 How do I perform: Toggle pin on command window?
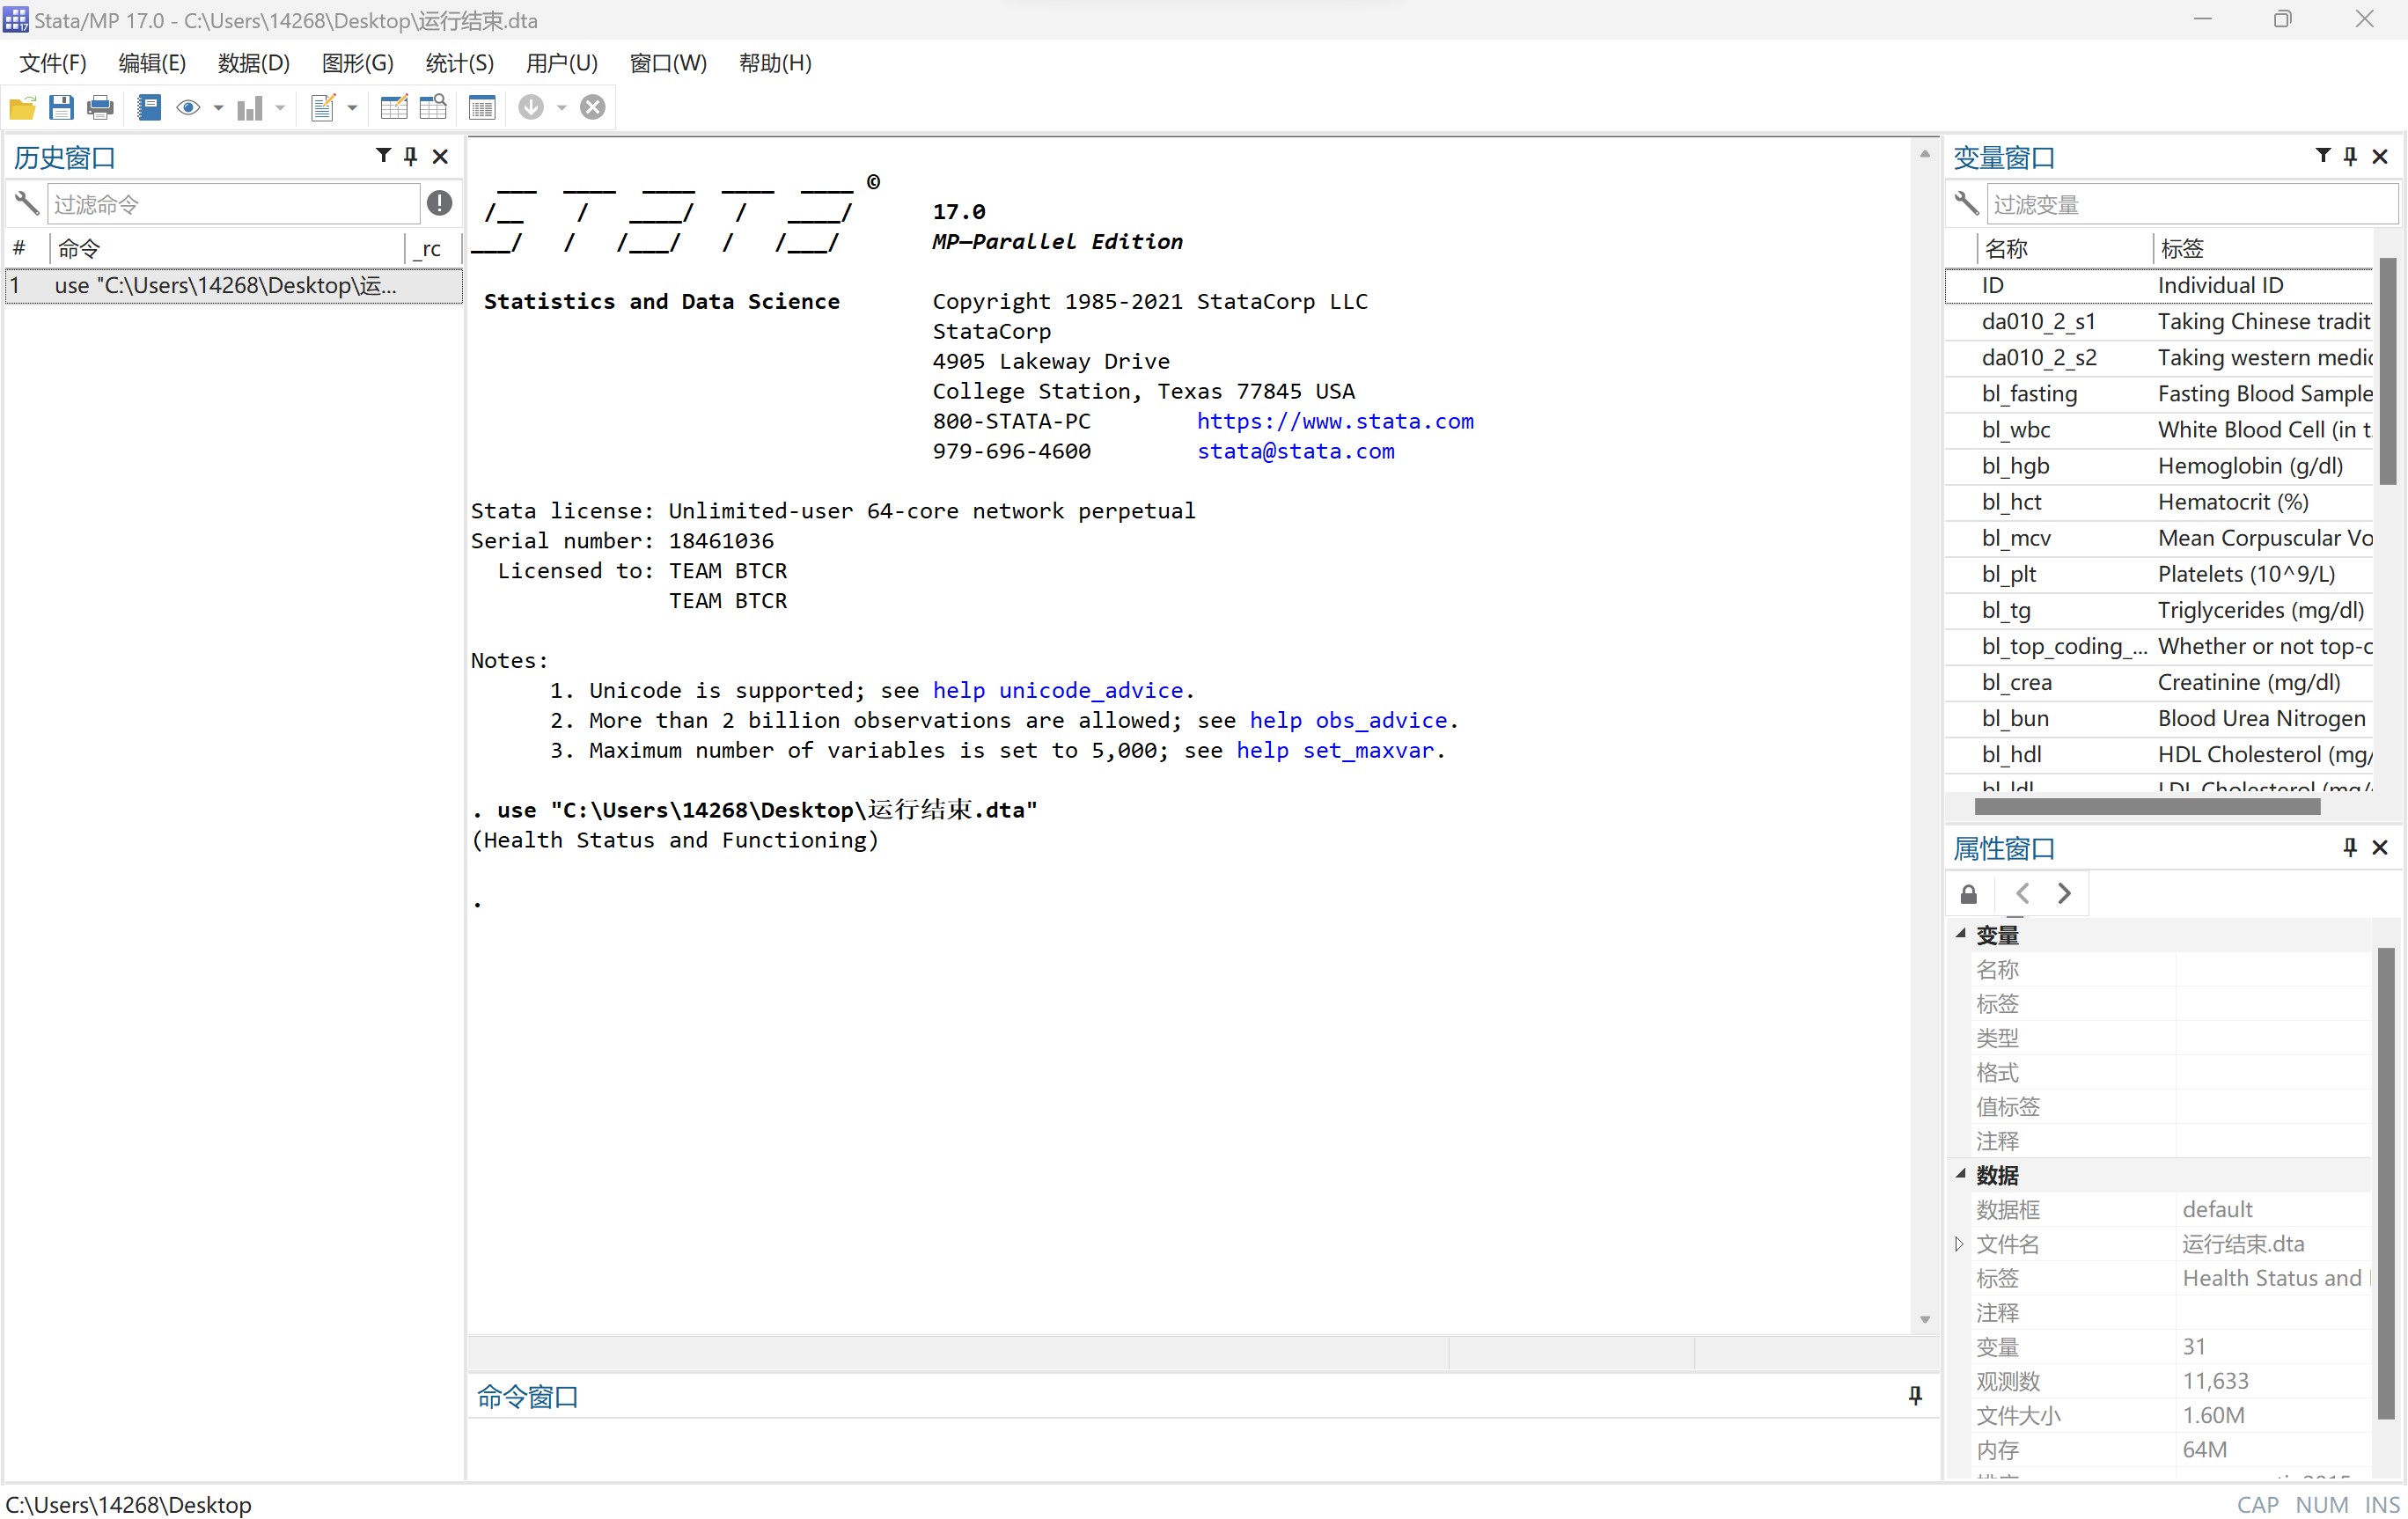(x=1914, y=1395)
